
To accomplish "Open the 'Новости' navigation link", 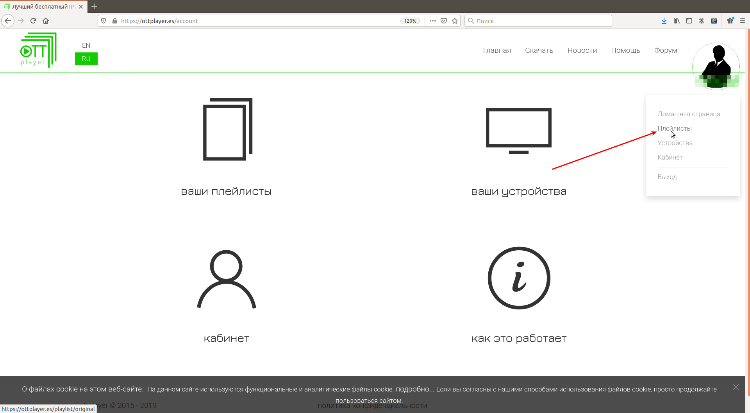I will click(582, 50).
